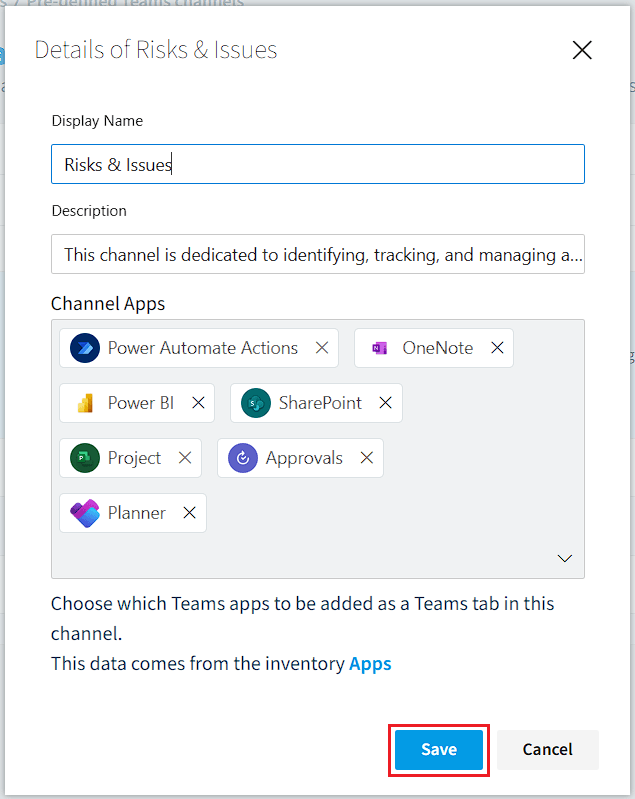The image size is (635, 799).
Task: Remove the OneNote app chip
Action: [497, 348]
